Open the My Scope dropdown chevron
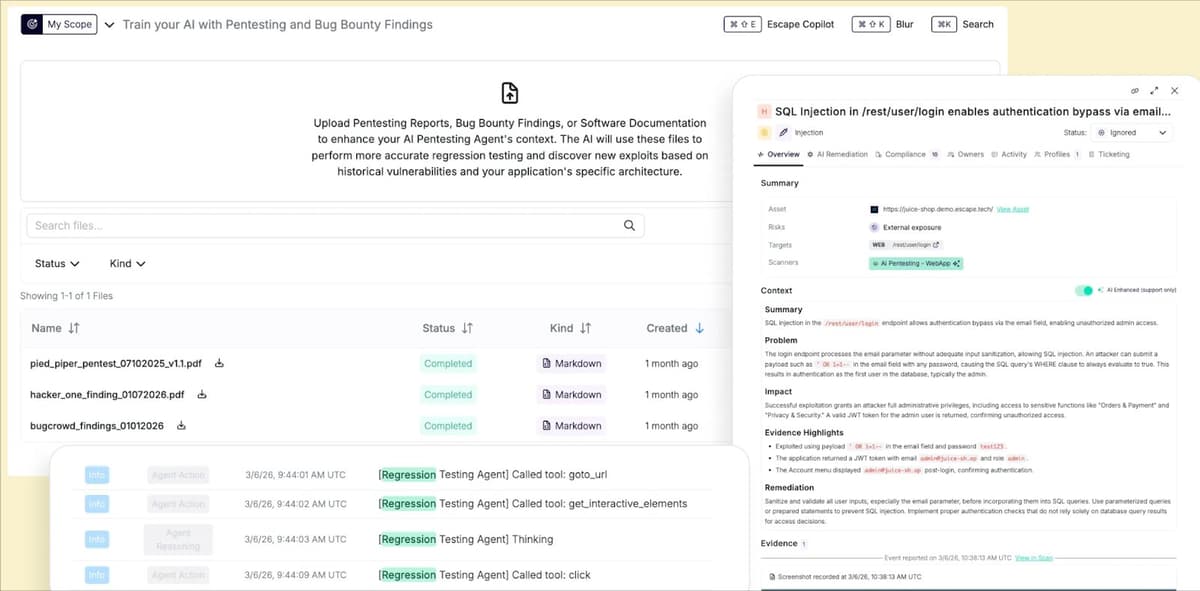 point(108,24)
